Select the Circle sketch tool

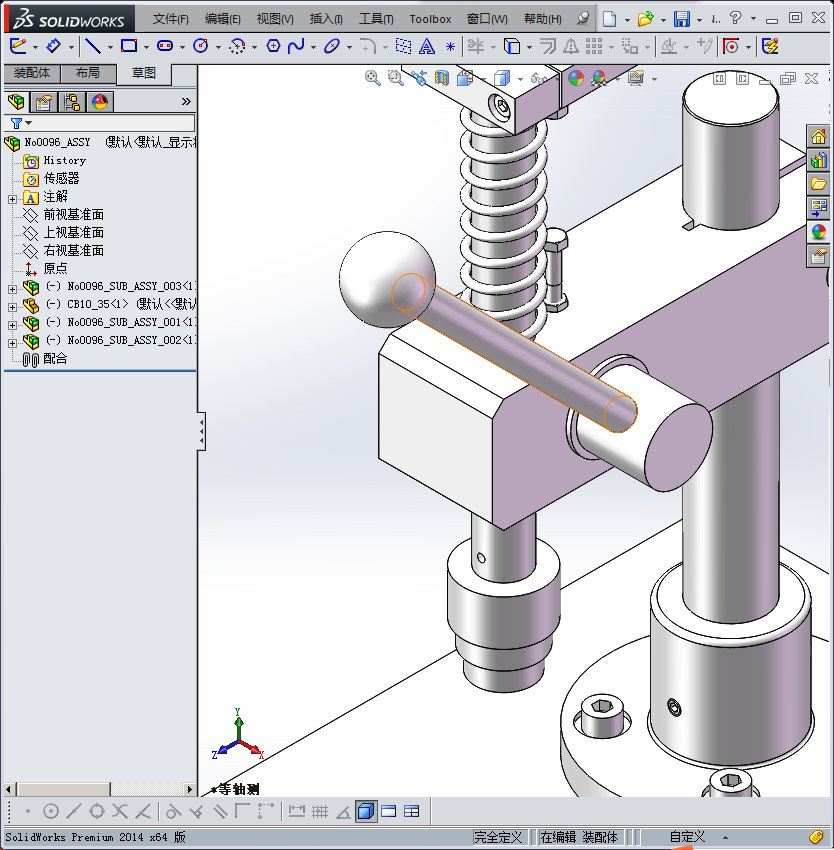click(x=201, y=46)
